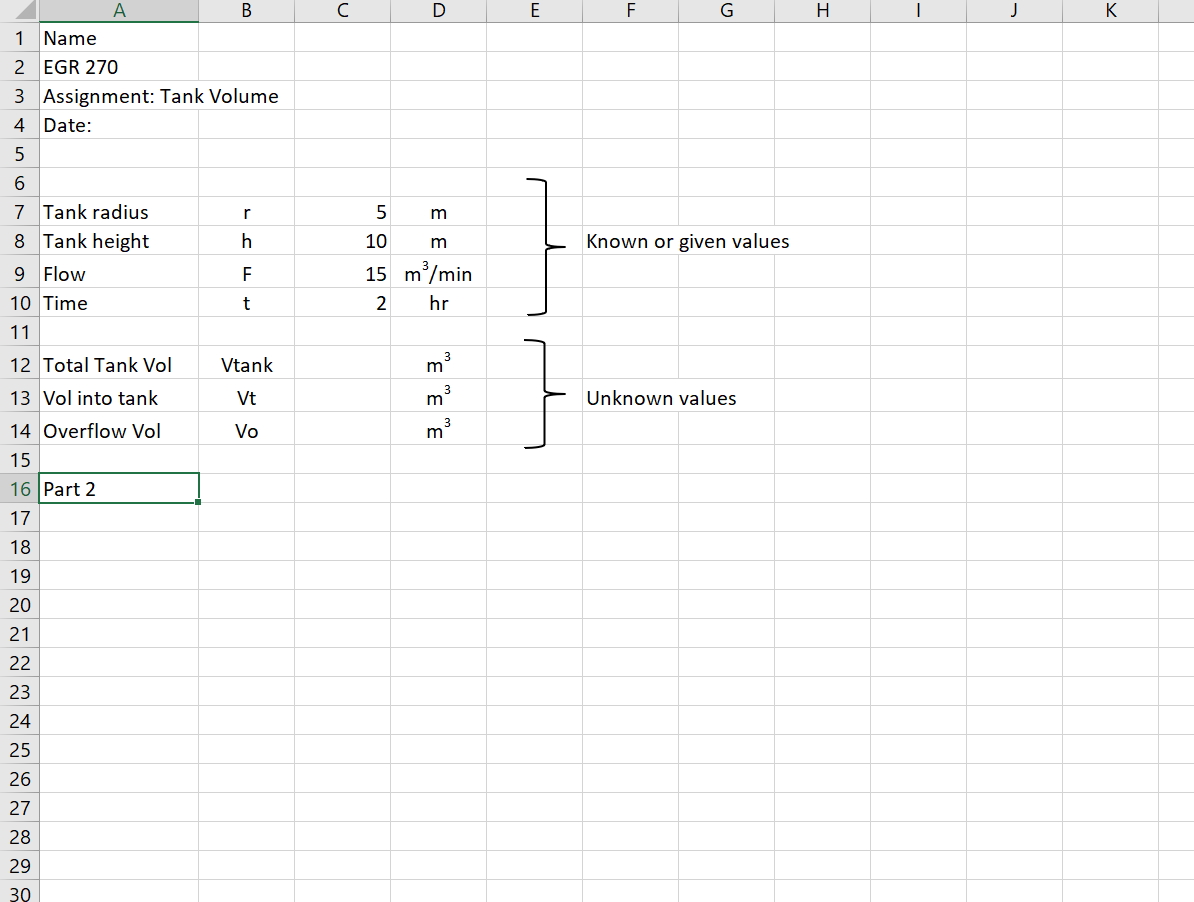Click the Select All corner button
Image resolution: width=1194 pixels, height=902 pixels.
20,10
